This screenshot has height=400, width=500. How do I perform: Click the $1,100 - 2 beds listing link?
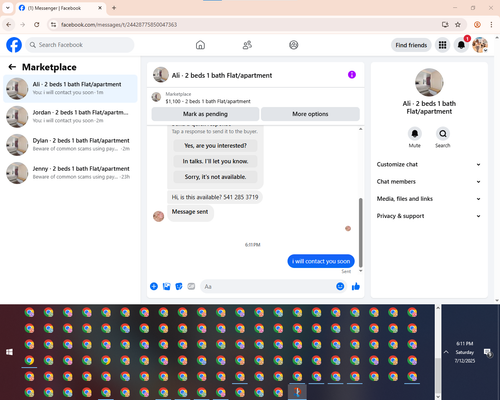208,101
